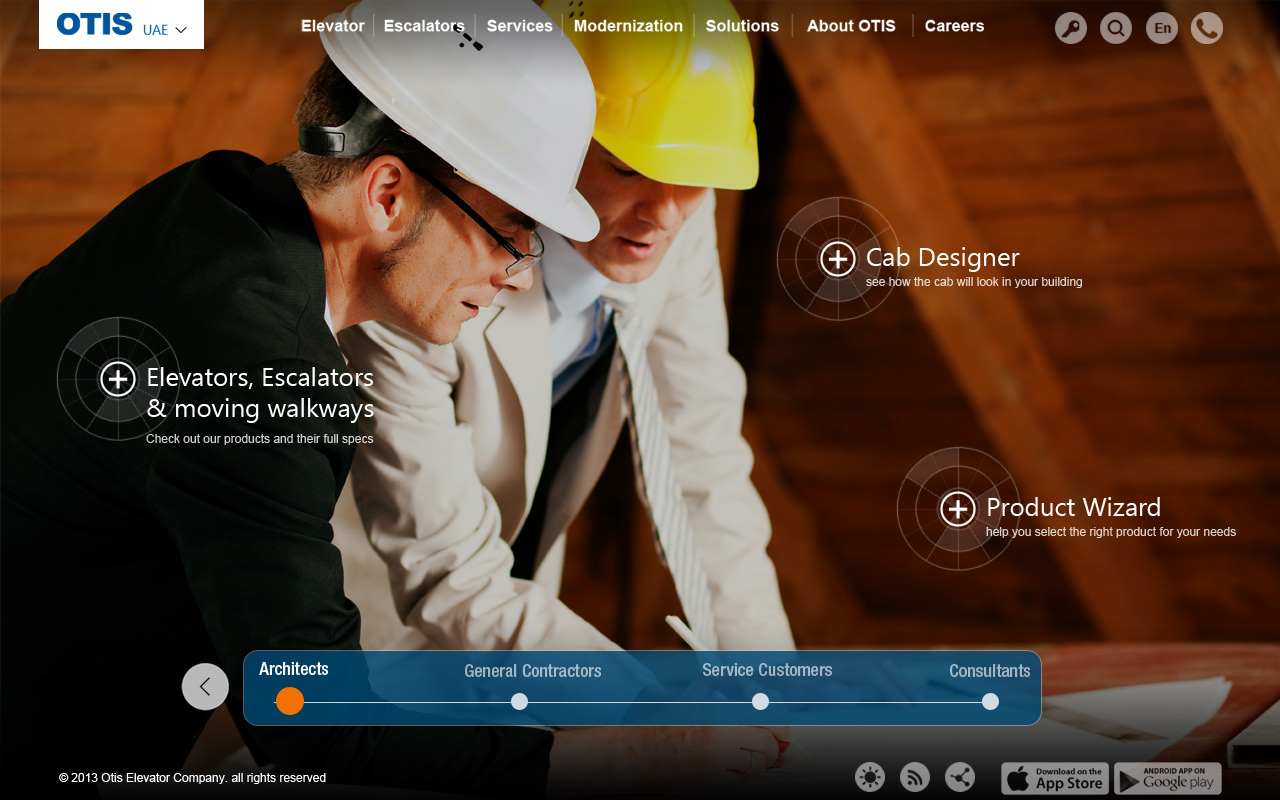The image size is (1280, 800).
Task: Click the Service Customers timeline dot
Action: click(760, 702)
